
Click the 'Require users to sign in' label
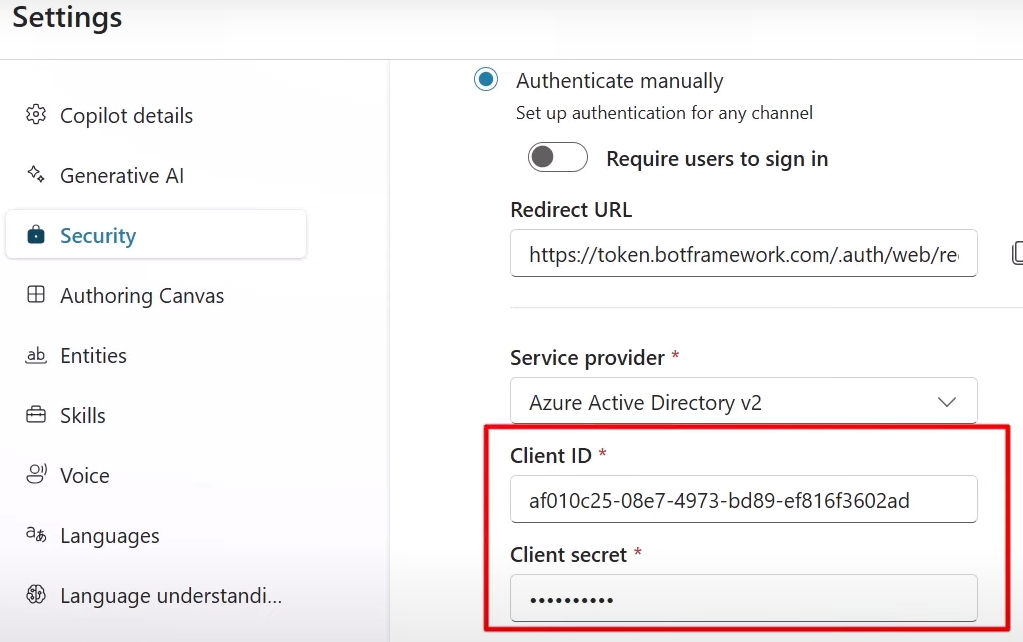pyautogui.click(x=717, y=159)
